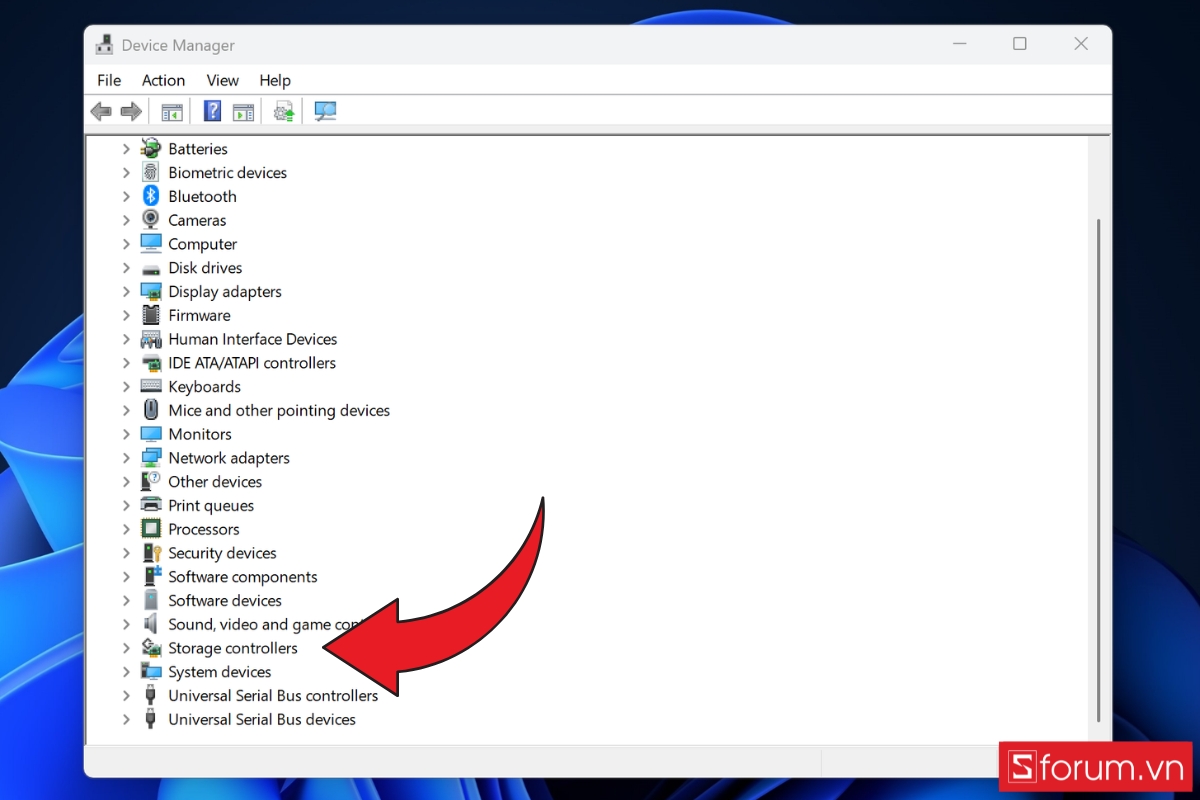Screen dimensions: 1200x800
Task: Expand the Cameras category
Action: (x=126, y=220)
